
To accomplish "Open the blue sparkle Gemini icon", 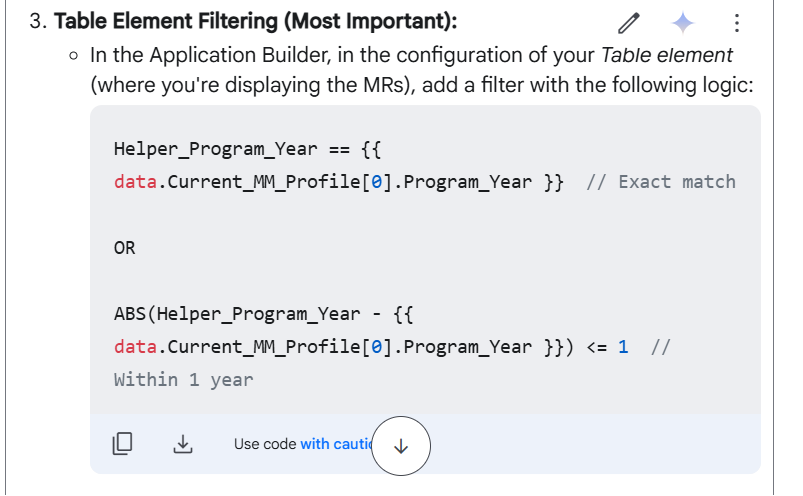I will (x=683, y=23).
